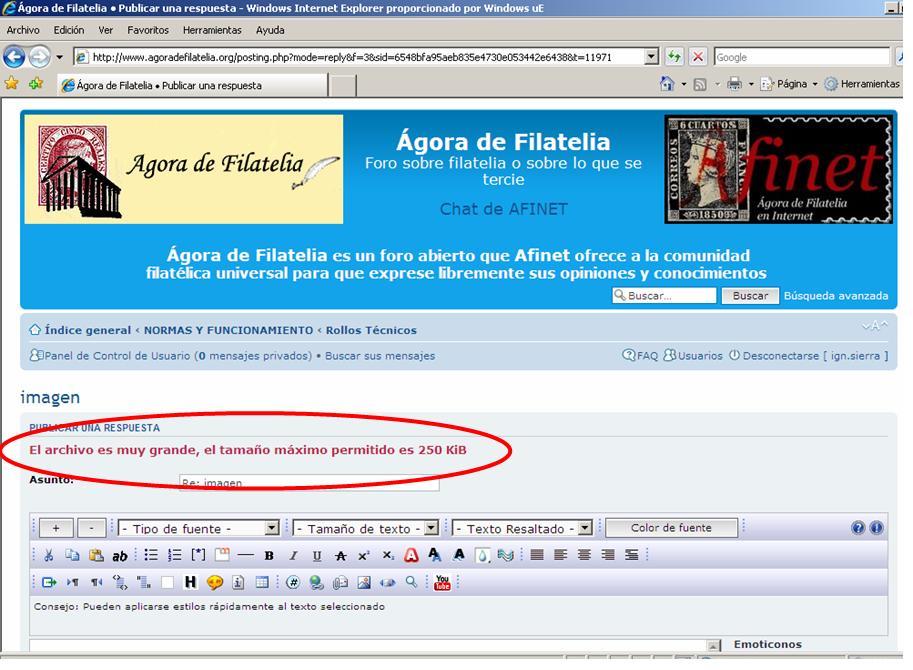The image size is (913, 670).
Task: Toggle bold formatting B
Action: [269, 556]
